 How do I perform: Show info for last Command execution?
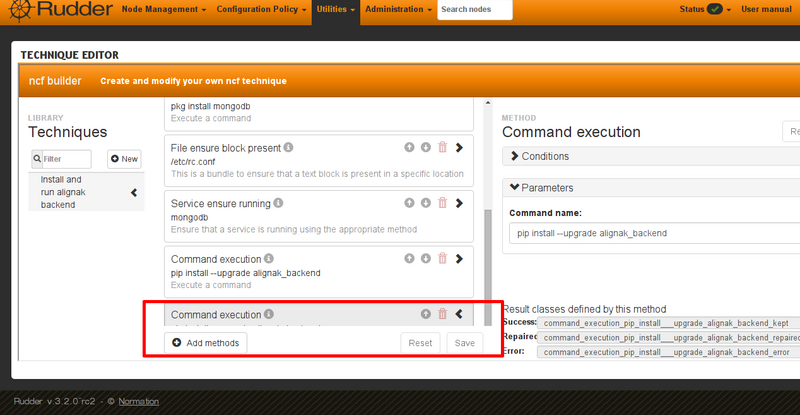click(x=269, y=314)
